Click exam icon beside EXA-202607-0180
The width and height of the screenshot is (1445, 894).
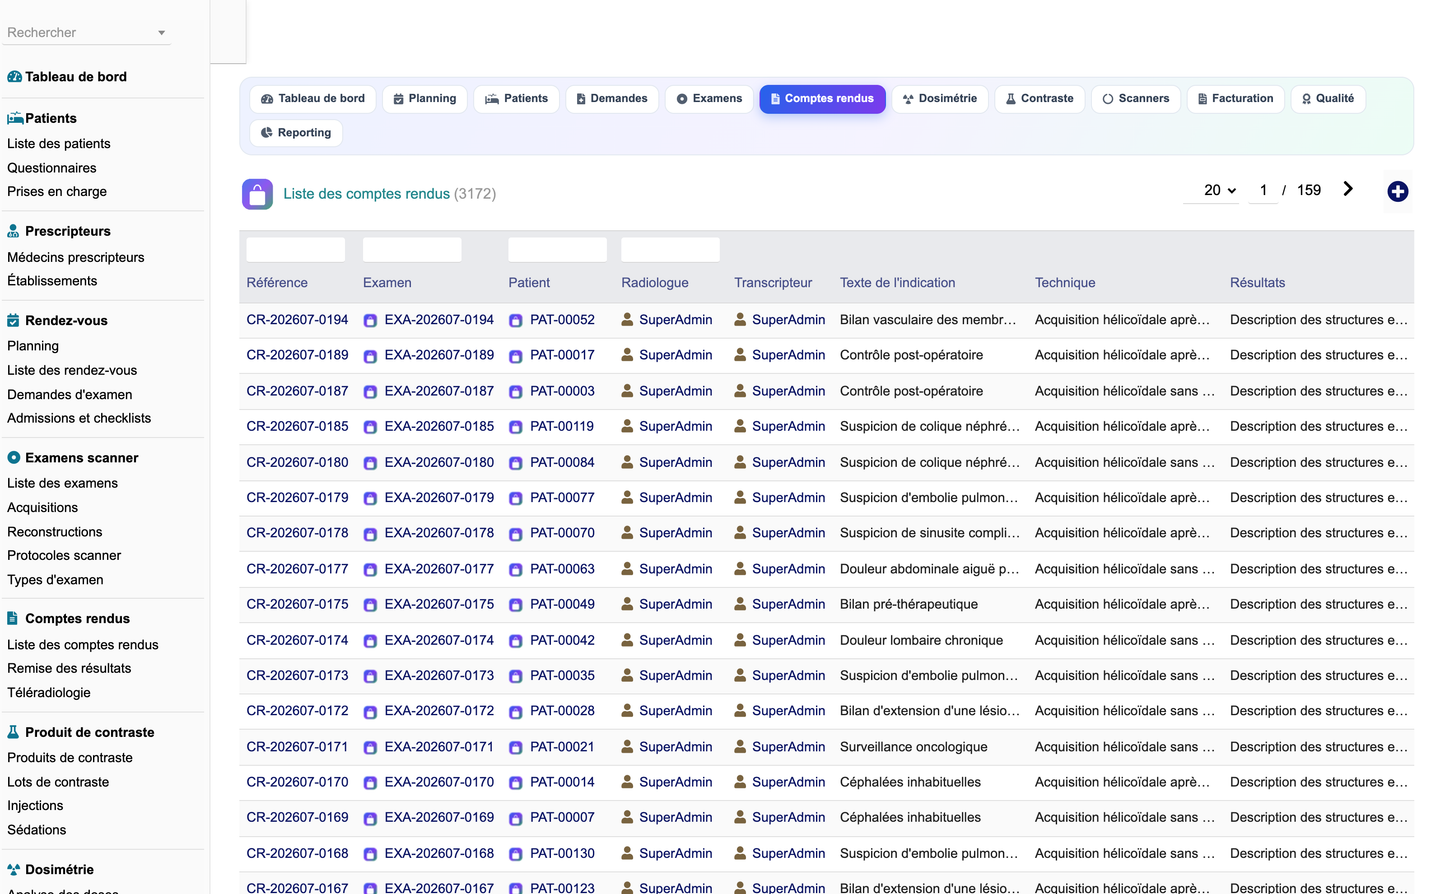[x=370, y=463]
